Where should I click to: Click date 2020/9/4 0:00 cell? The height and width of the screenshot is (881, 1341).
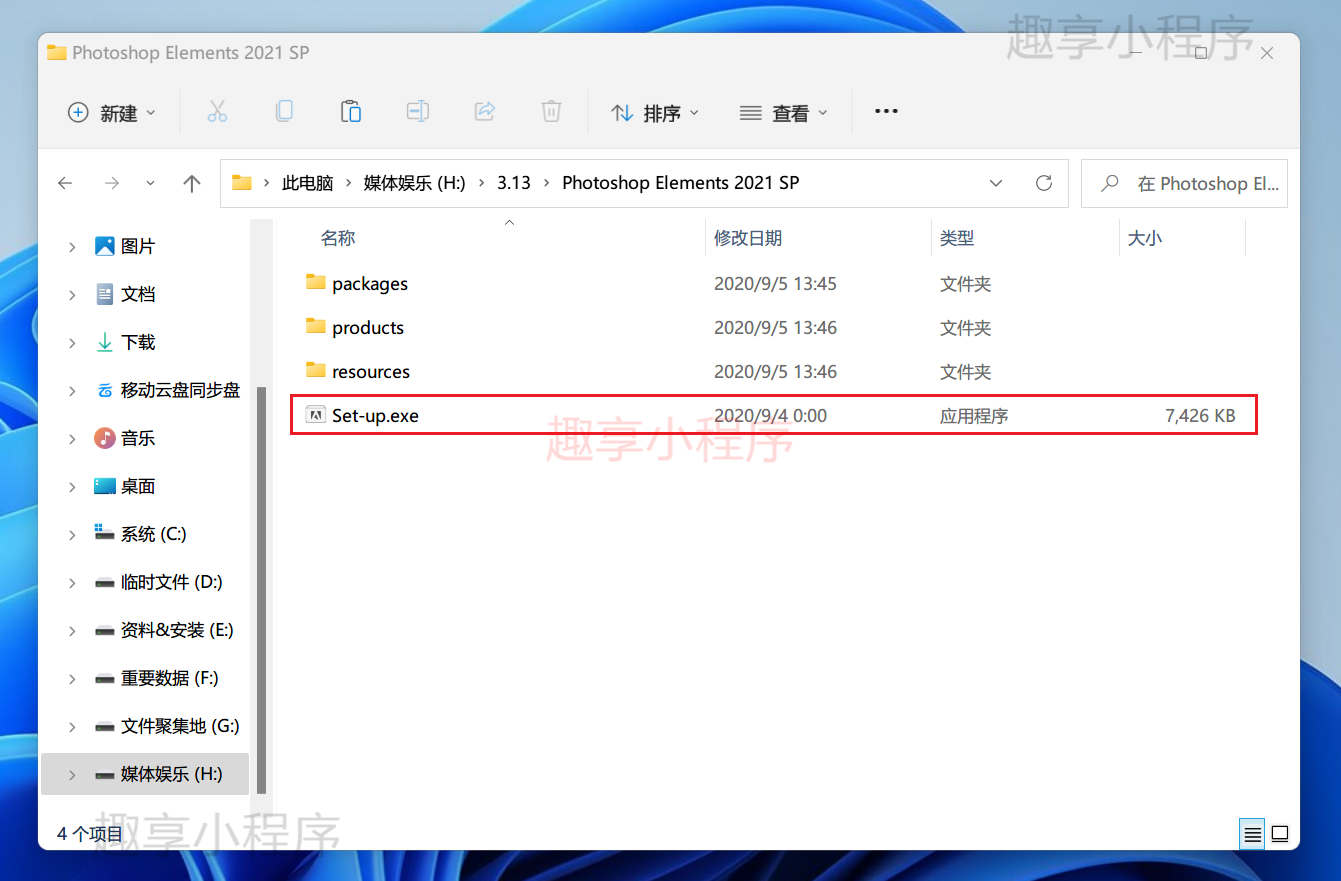(x=770, y=416)
